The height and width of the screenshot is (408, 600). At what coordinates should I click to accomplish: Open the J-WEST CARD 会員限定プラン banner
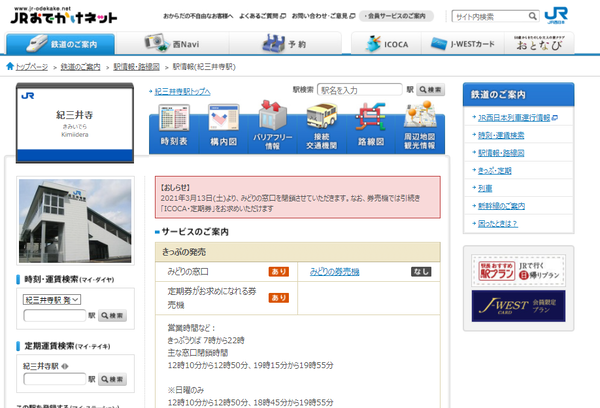pyautogui.click(x=518, y=305)
